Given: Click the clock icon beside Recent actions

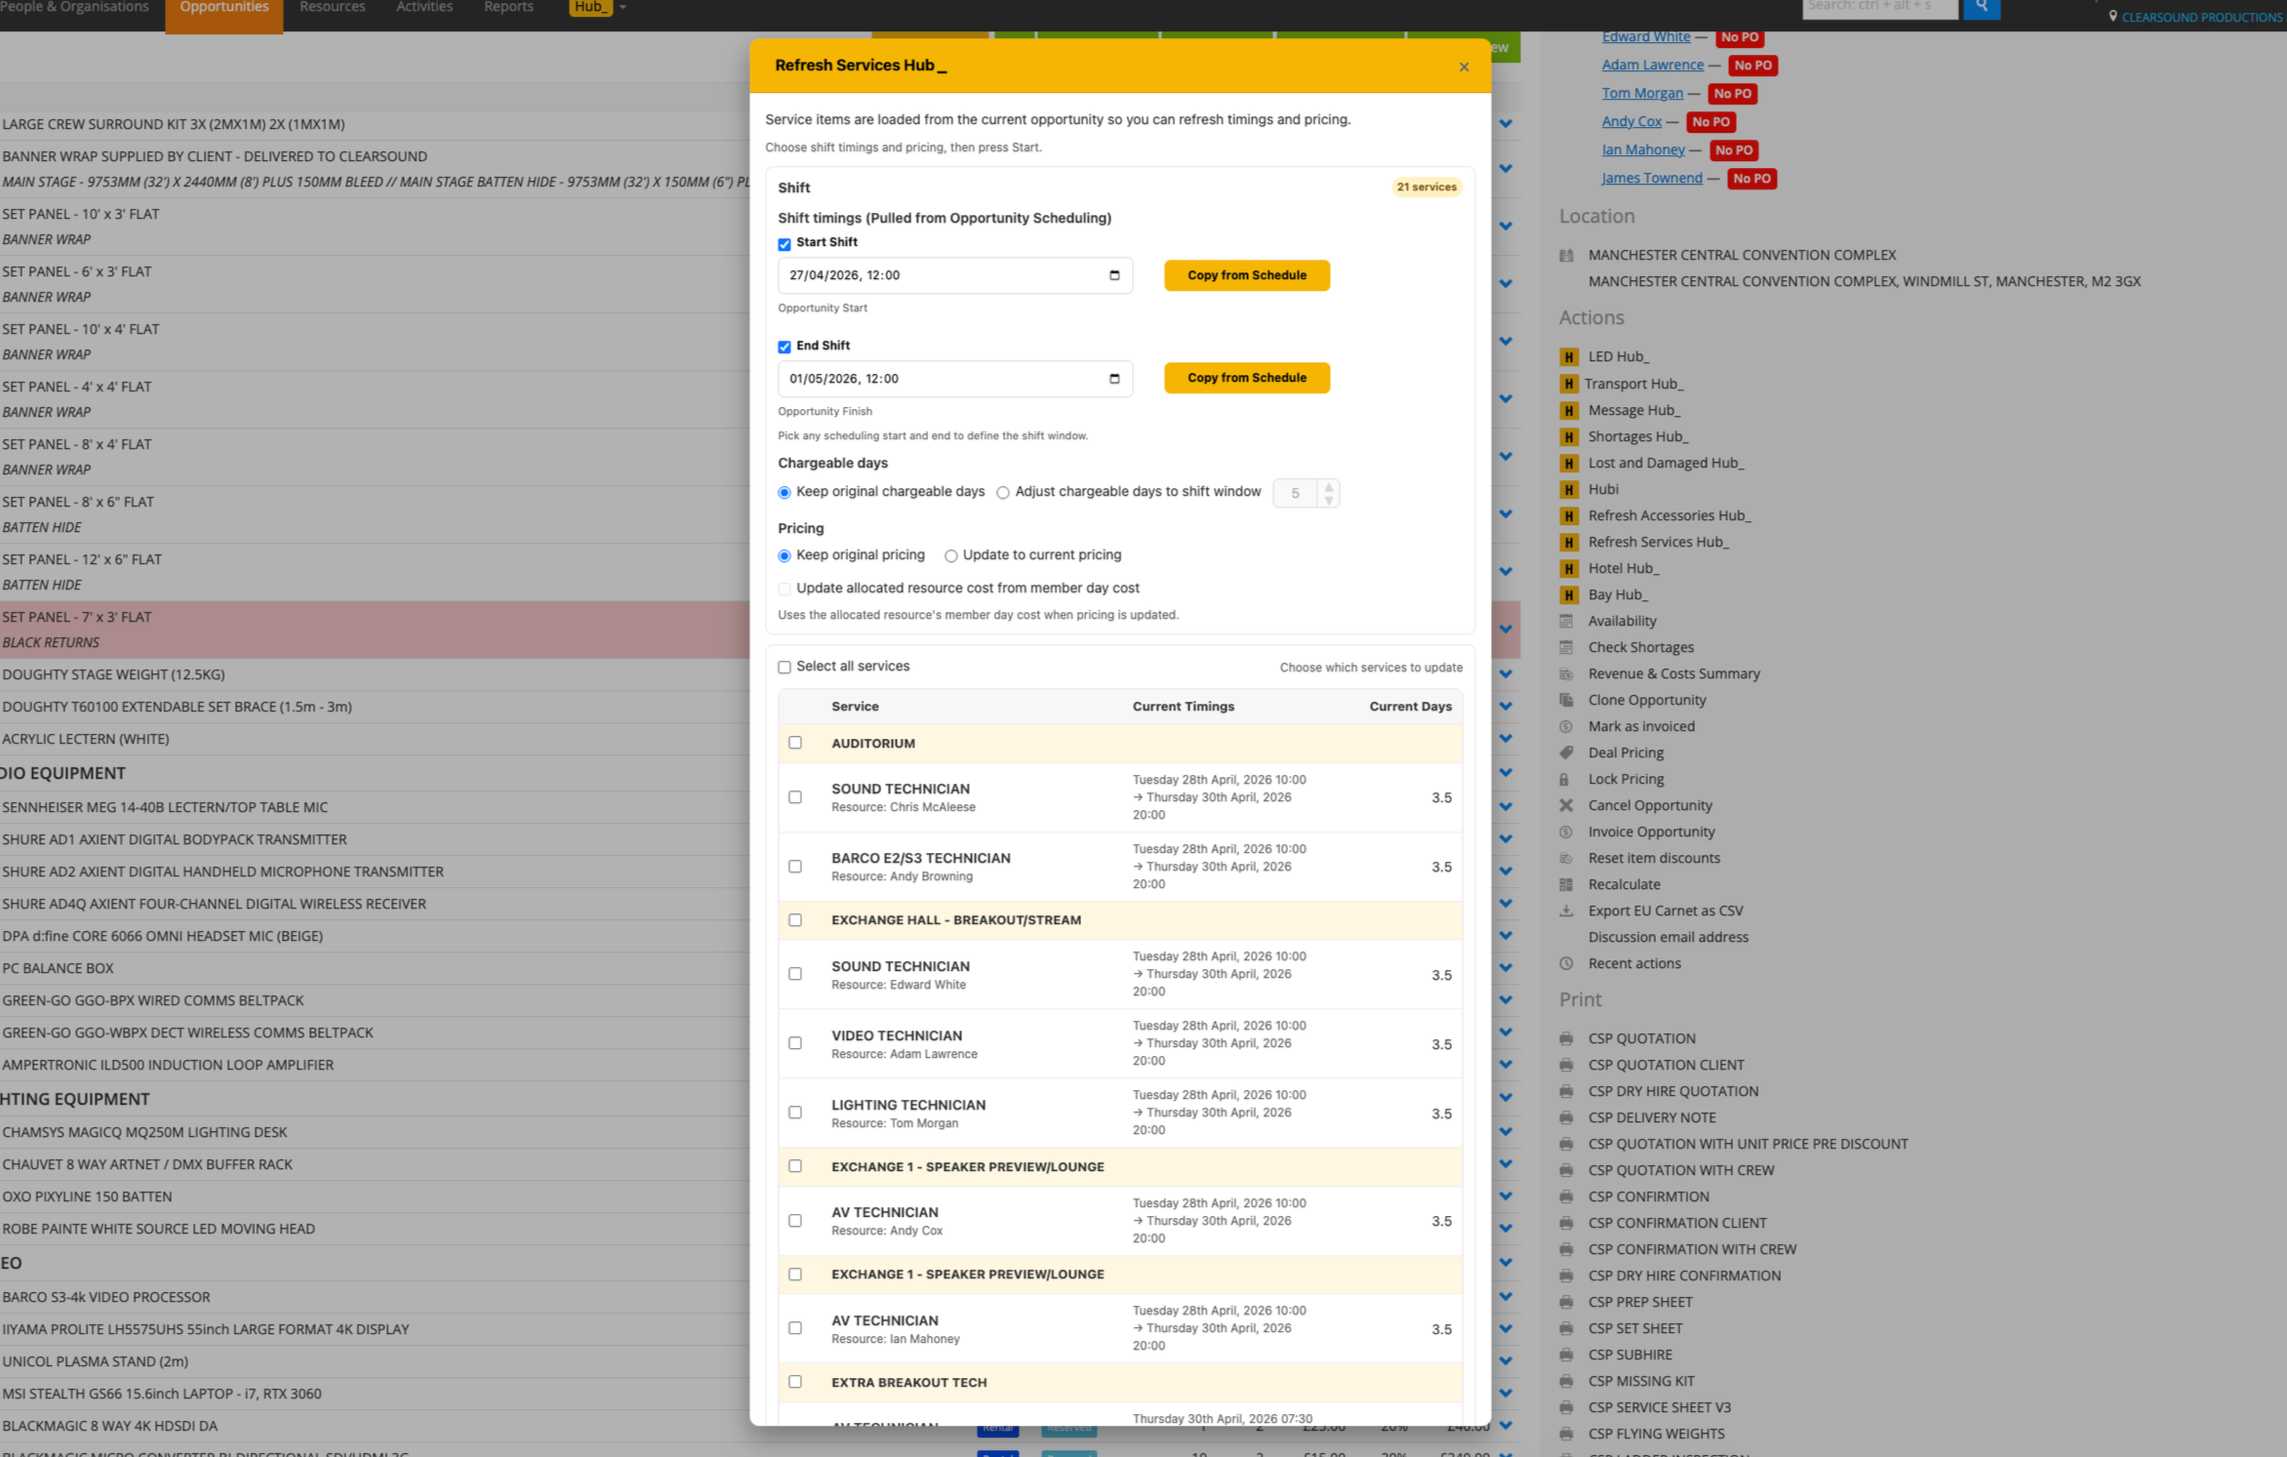Looking at the screenshot, I should click(x=1566, y=963).
